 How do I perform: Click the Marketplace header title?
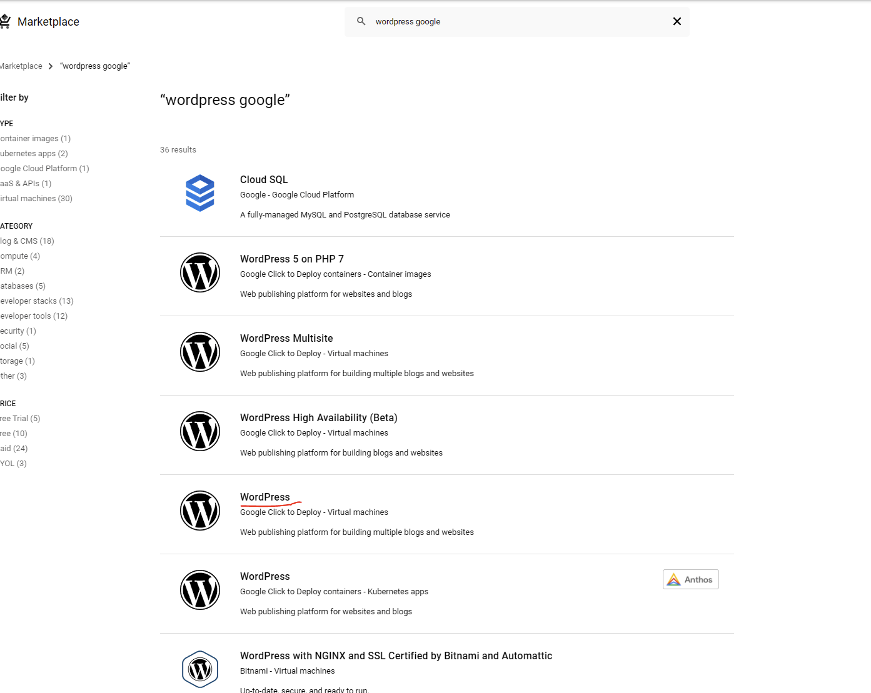[48, 22]
